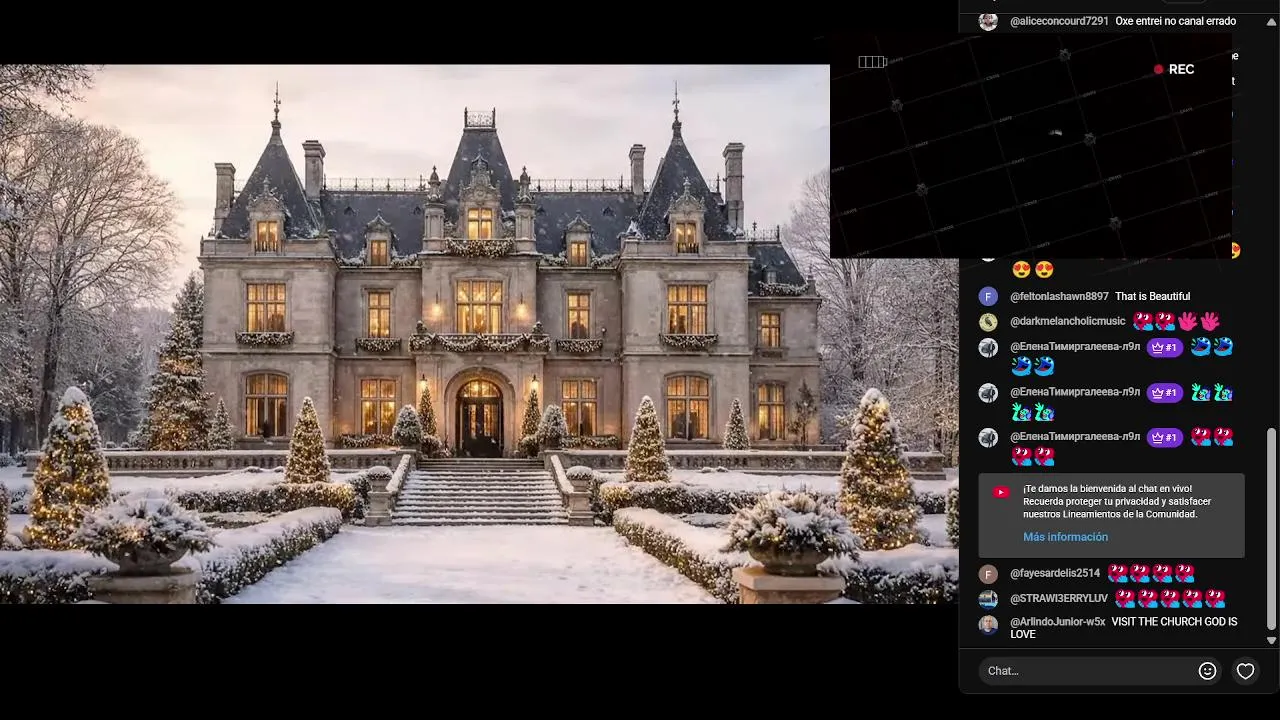1280x720 pixels.
Task: Click the snowy mansion livestream video
Action: [479, 334]
